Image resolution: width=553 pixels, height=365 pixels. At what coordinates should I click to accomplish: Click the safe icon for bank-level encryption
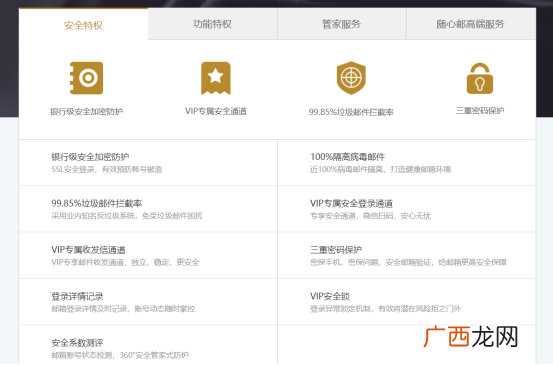(x=86, y=78)
